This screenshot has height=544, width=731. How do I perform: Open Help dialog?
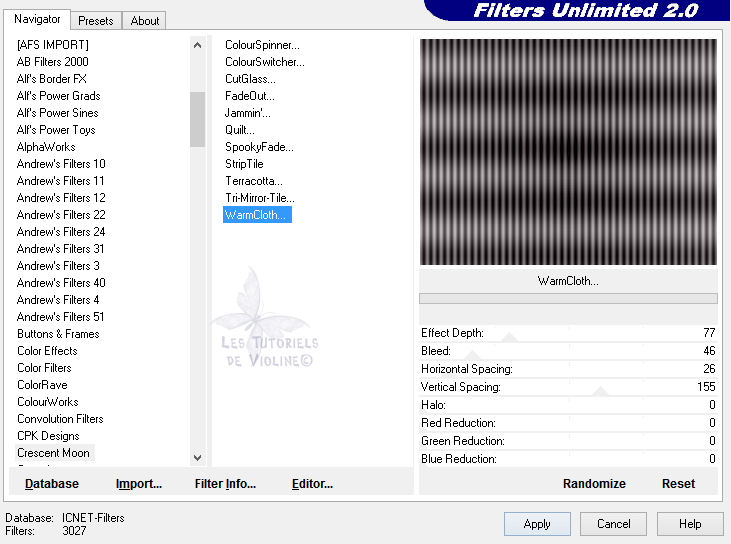690,524
